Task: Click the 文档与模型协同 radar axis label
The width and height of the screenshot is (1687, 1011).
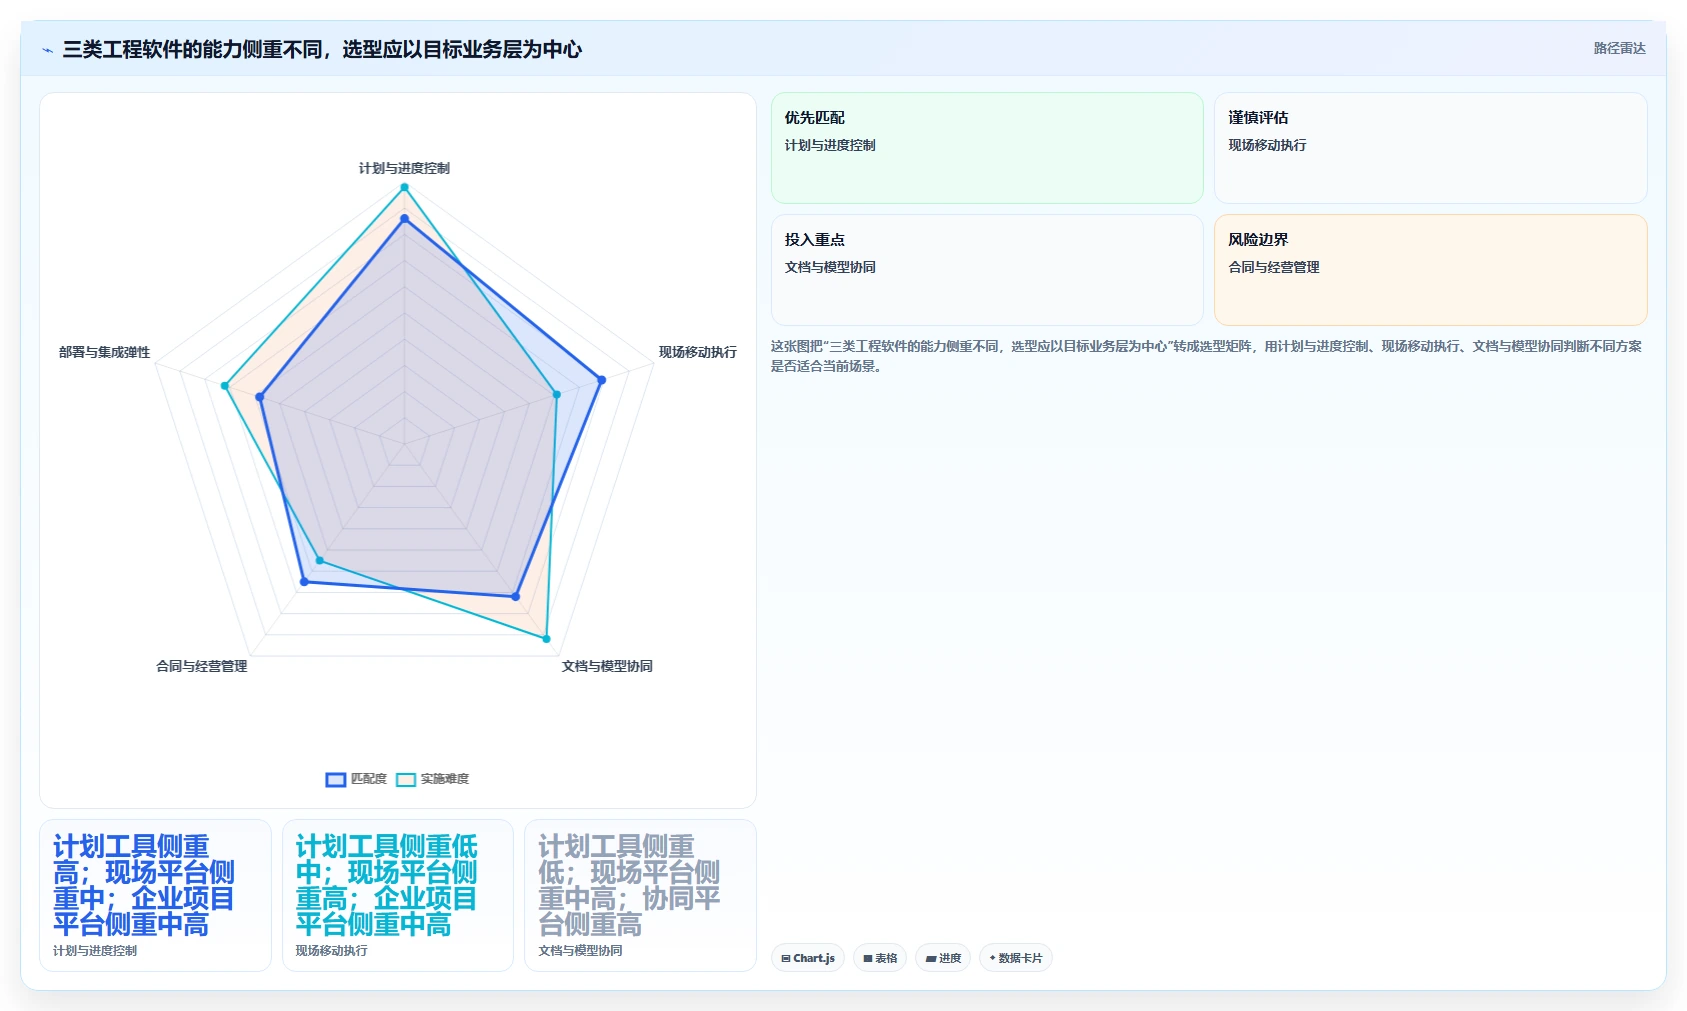Action: point(607,666)
